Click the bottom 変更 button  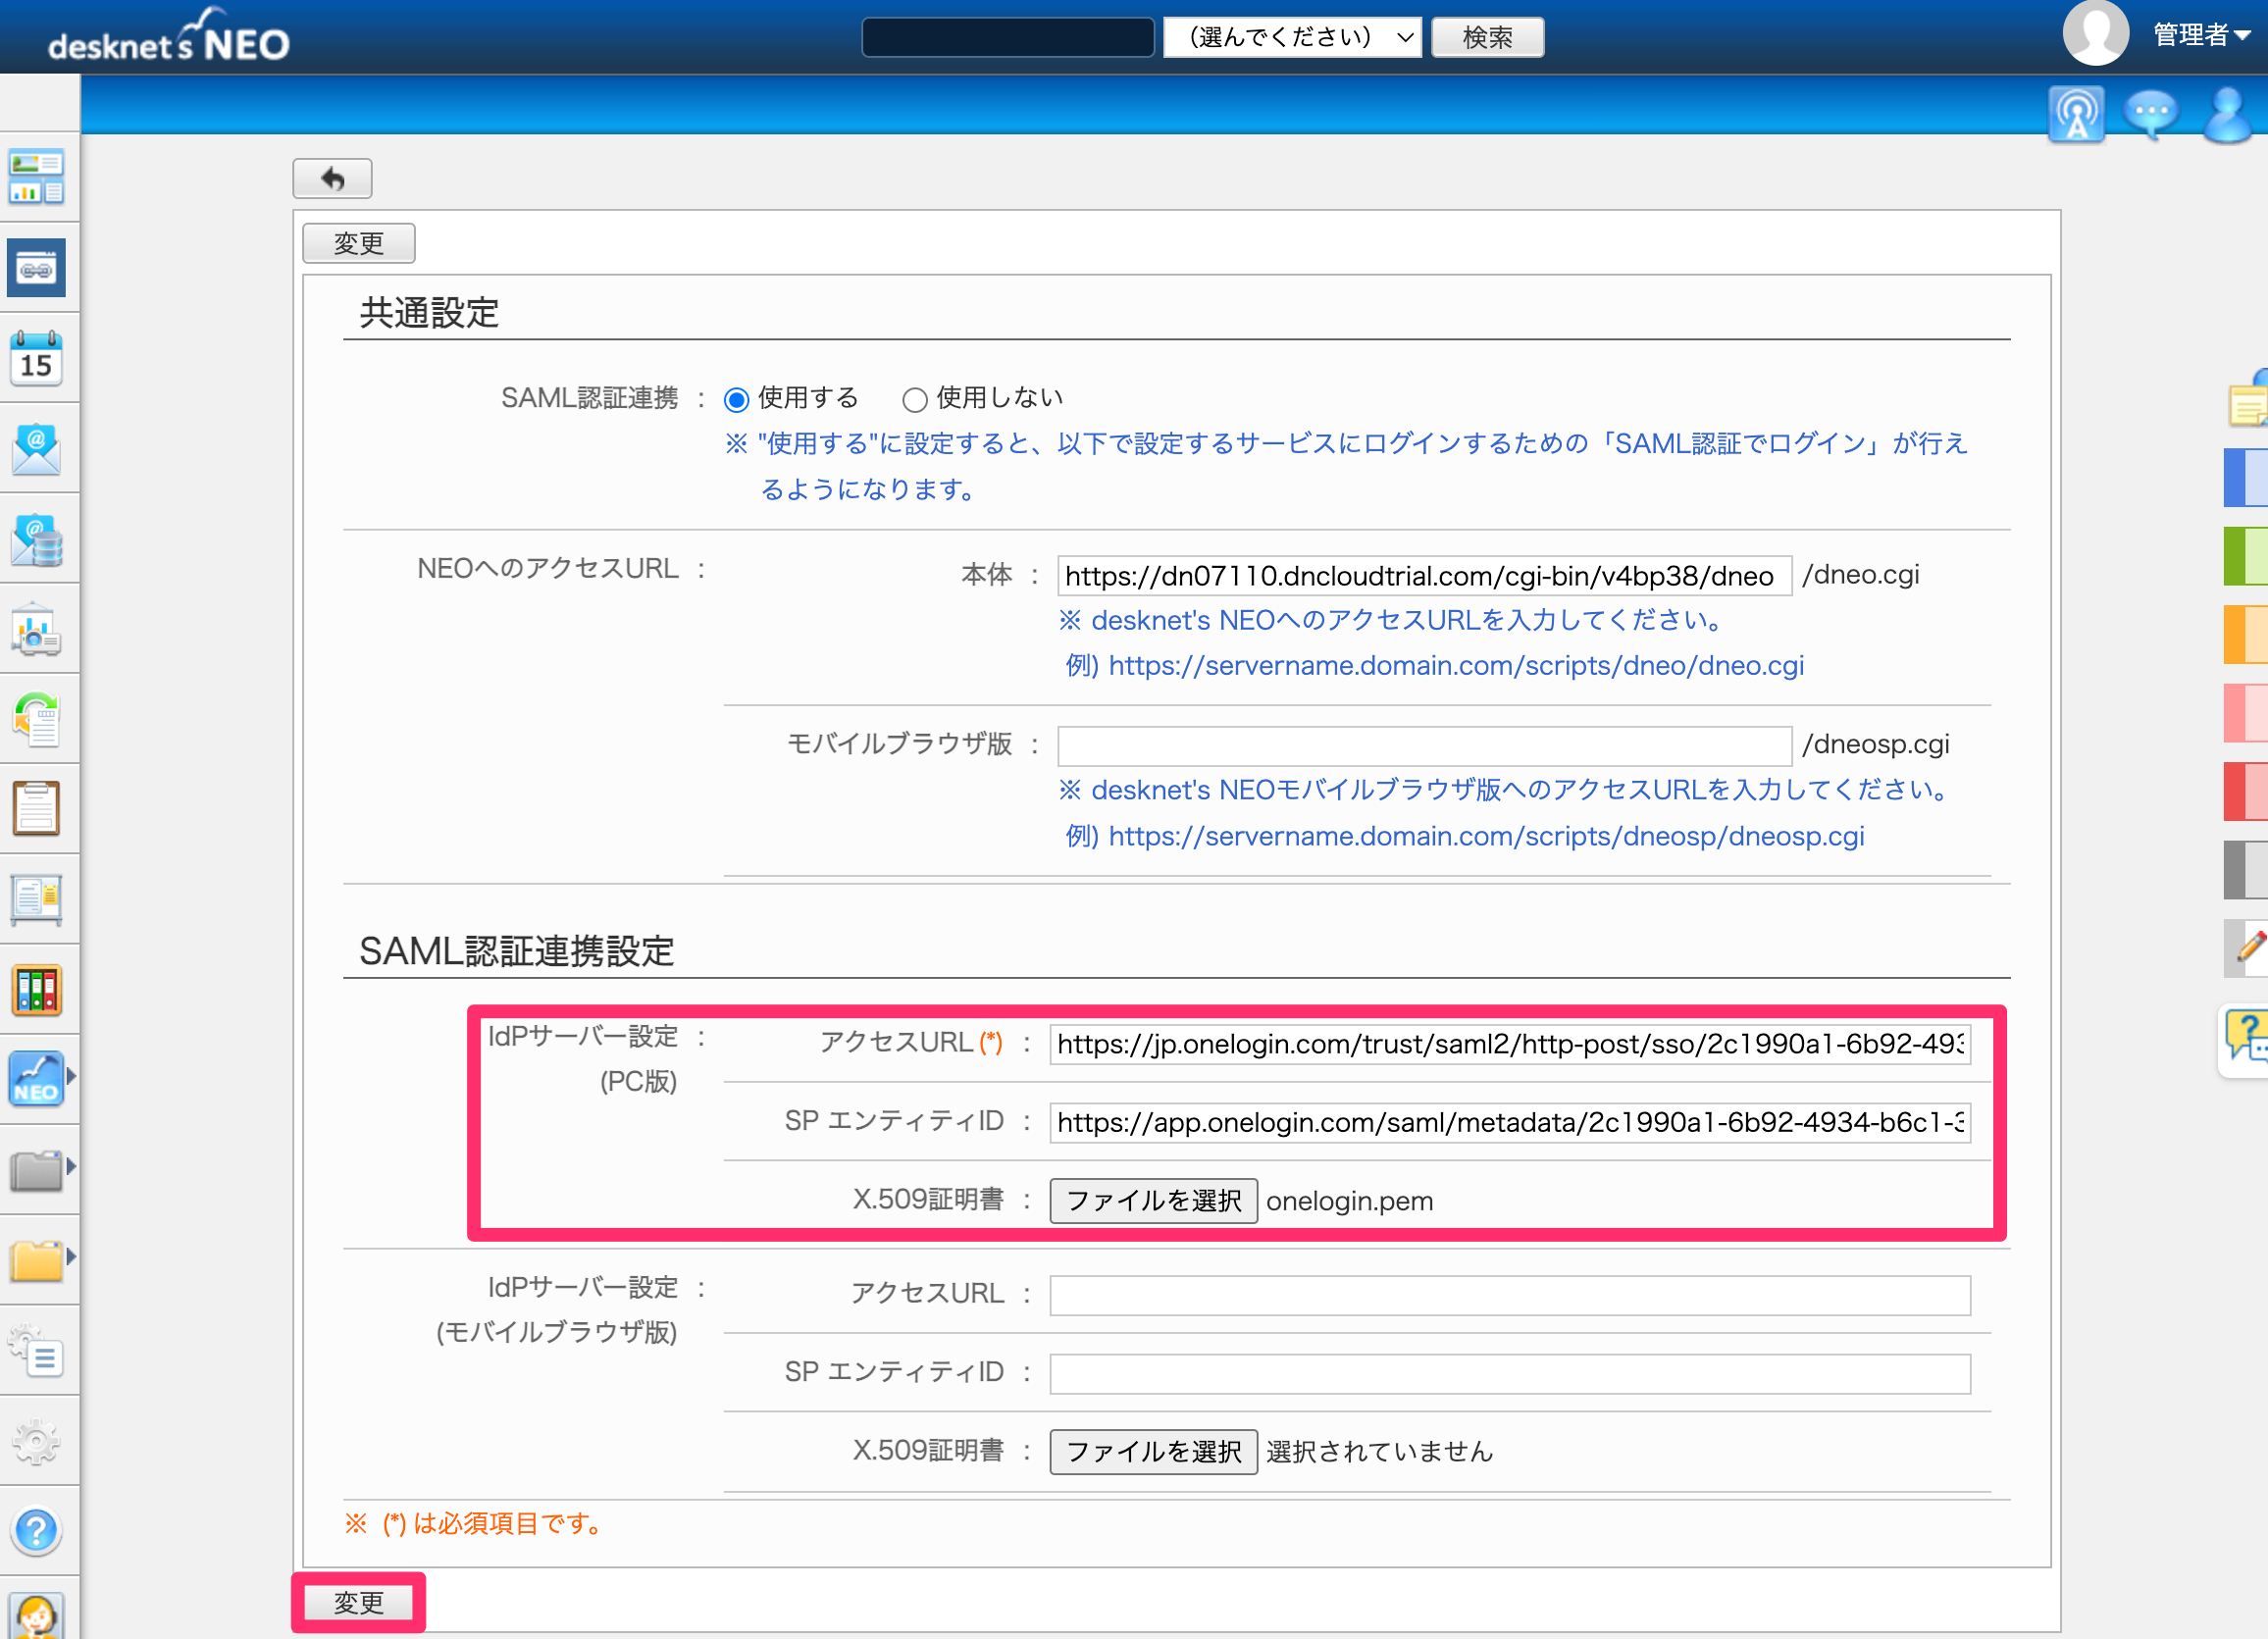(358, 1602)
